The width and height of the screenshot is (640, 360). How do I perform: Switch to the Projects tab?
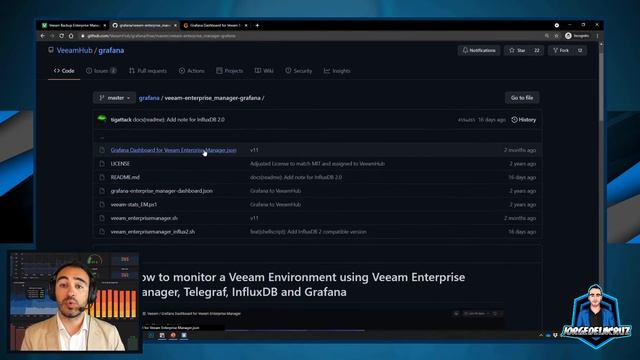229,71
